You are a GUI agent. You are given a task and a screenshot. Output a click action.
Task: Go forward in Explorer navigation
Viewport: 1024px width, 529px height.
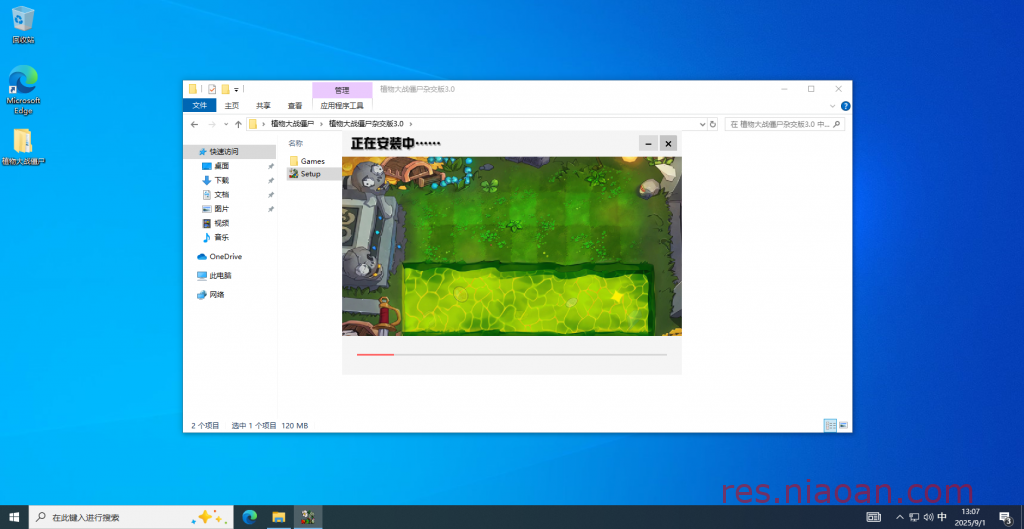click(x=212, y=124)
